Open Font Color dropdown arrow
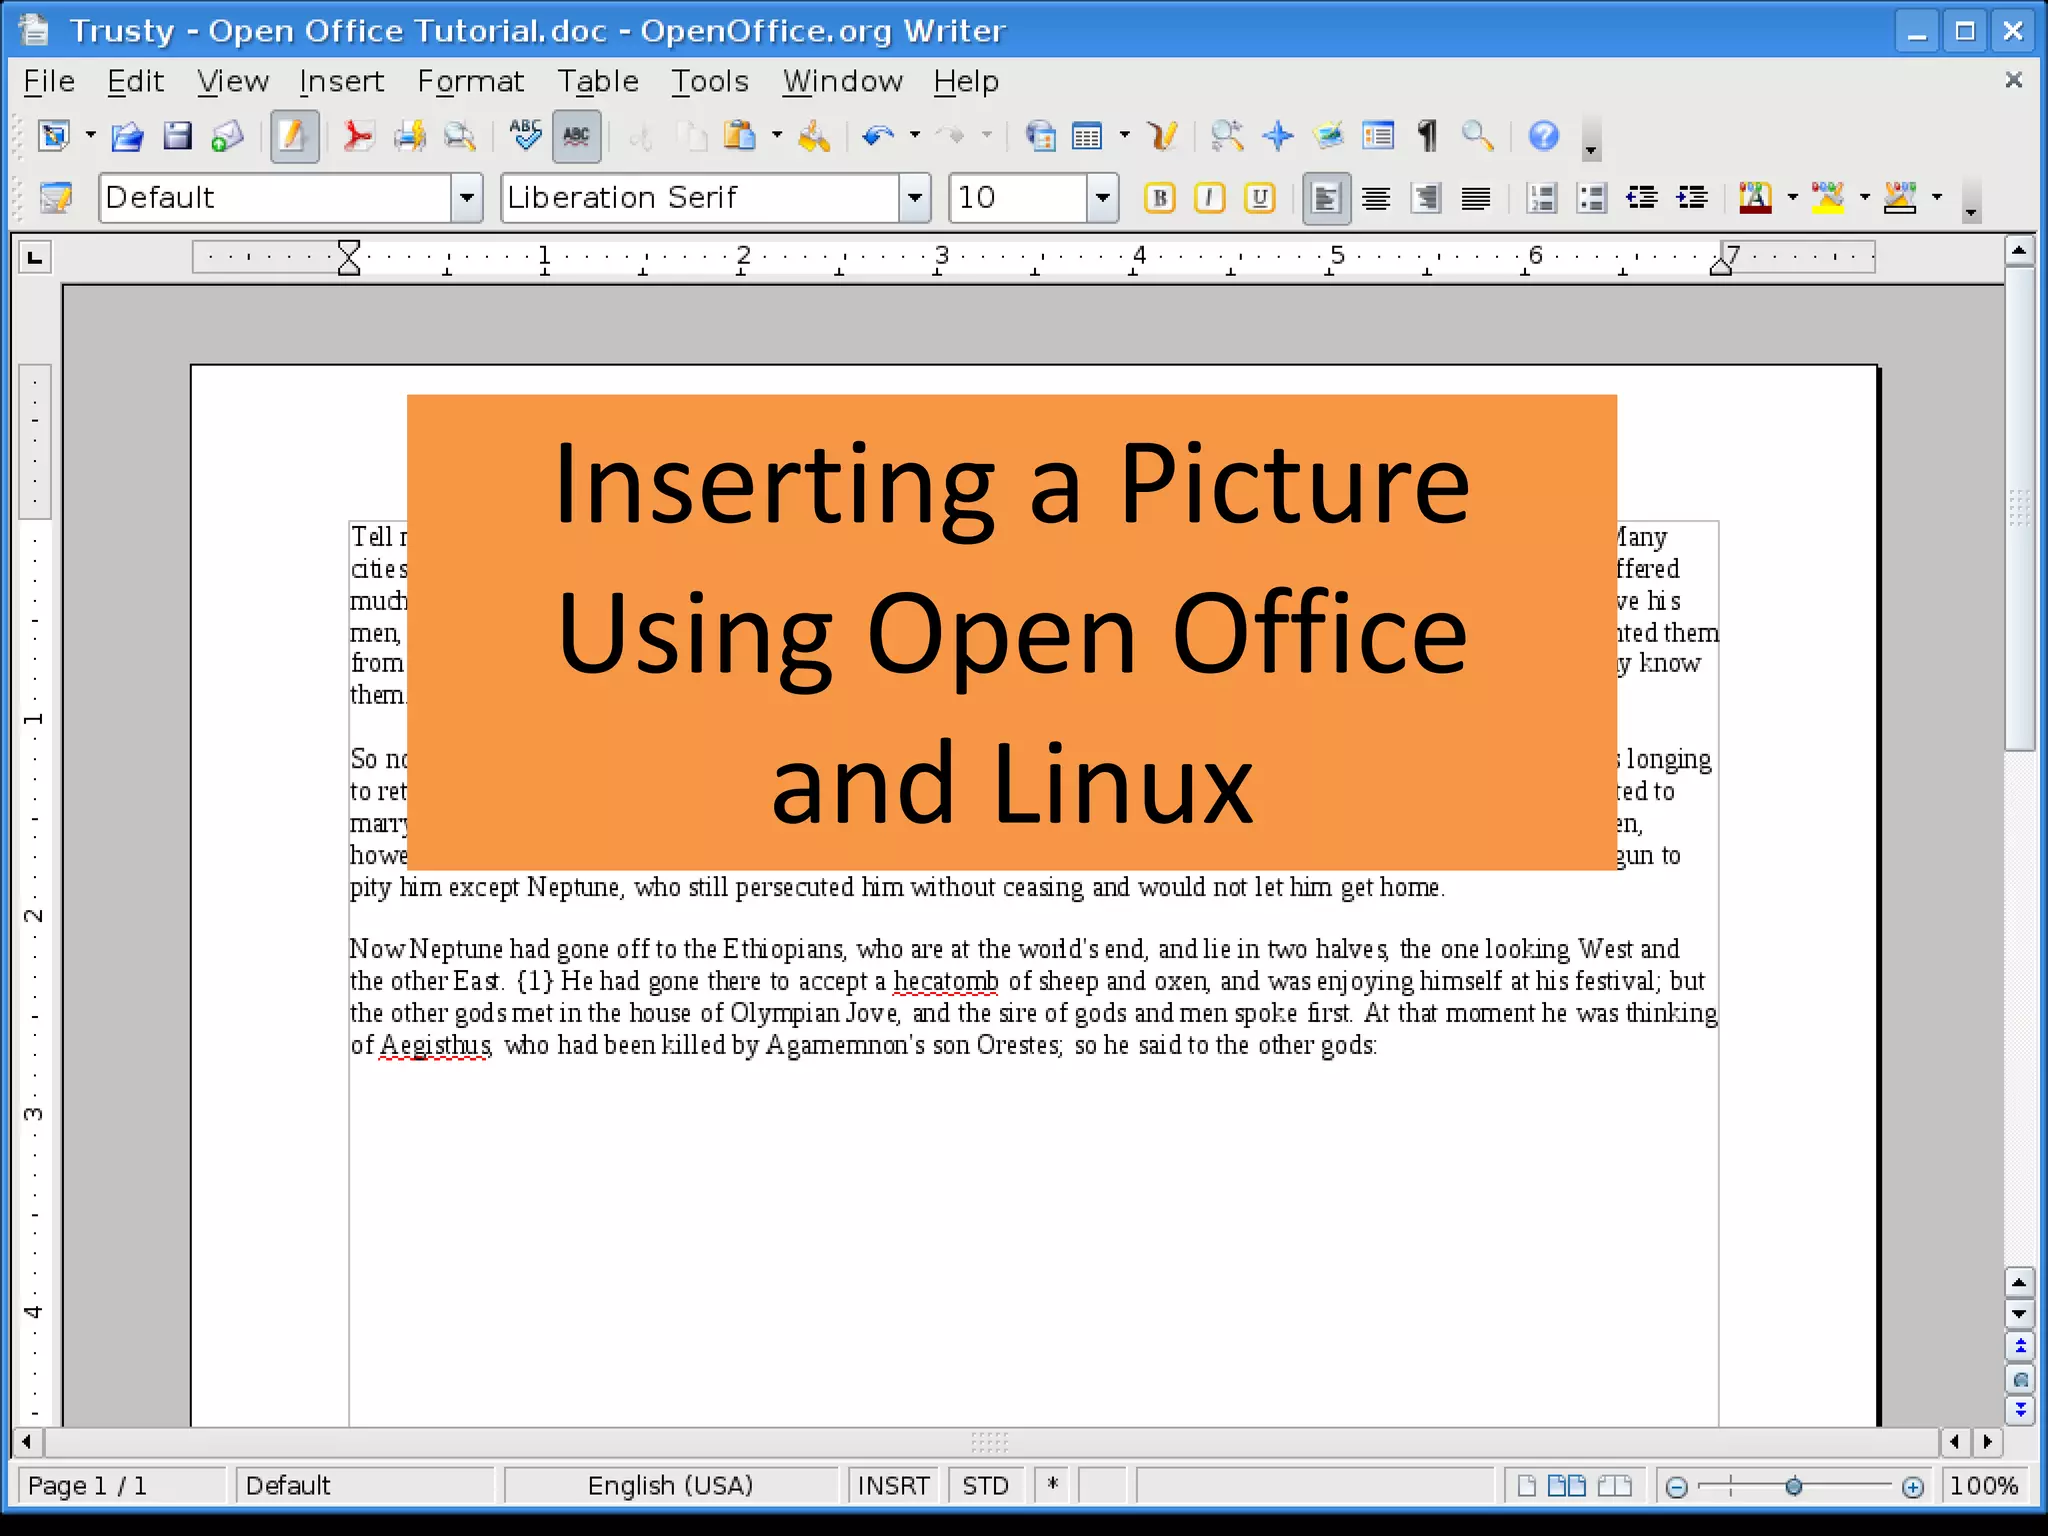2048x1536 pixels. (1792, 197)
